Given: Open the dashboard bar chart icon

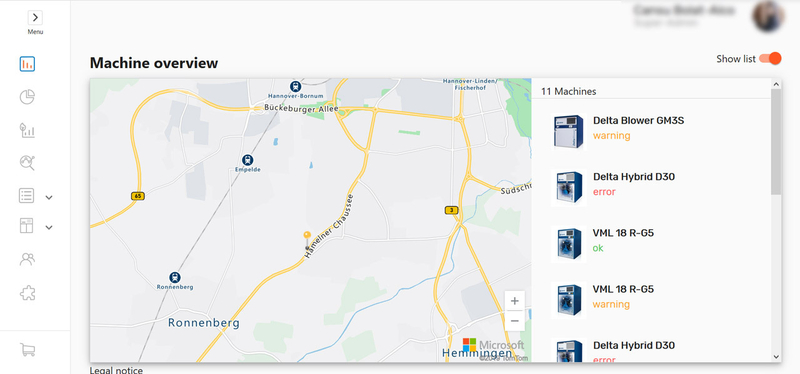Looking at the screenshot, I should tap(28, 64).
